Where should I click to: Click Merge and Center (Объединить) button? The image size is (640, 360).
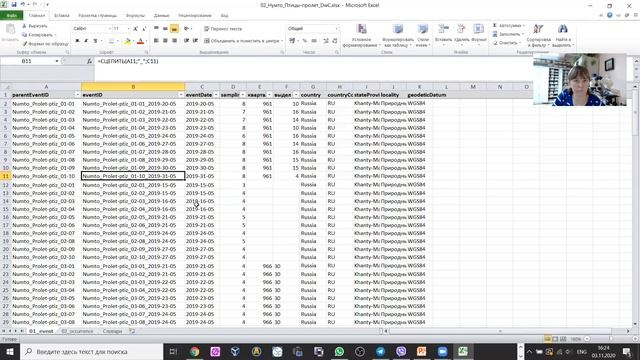pos(243,41)
